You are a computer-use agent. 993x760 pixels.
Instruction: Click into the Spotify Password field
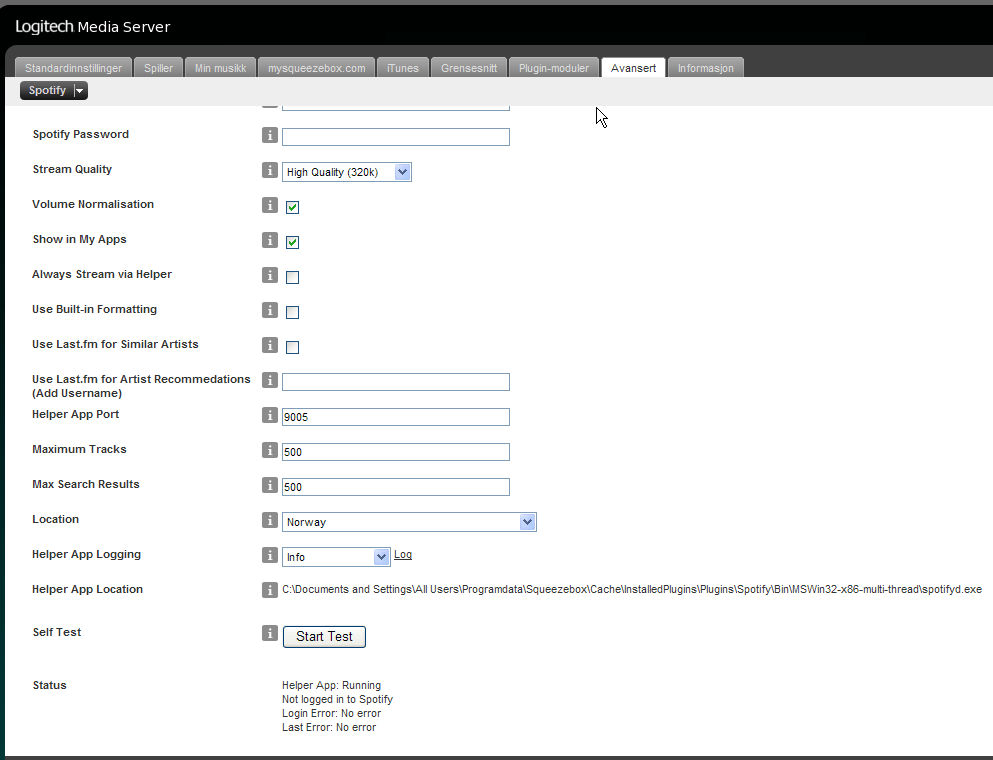[396, 137]
